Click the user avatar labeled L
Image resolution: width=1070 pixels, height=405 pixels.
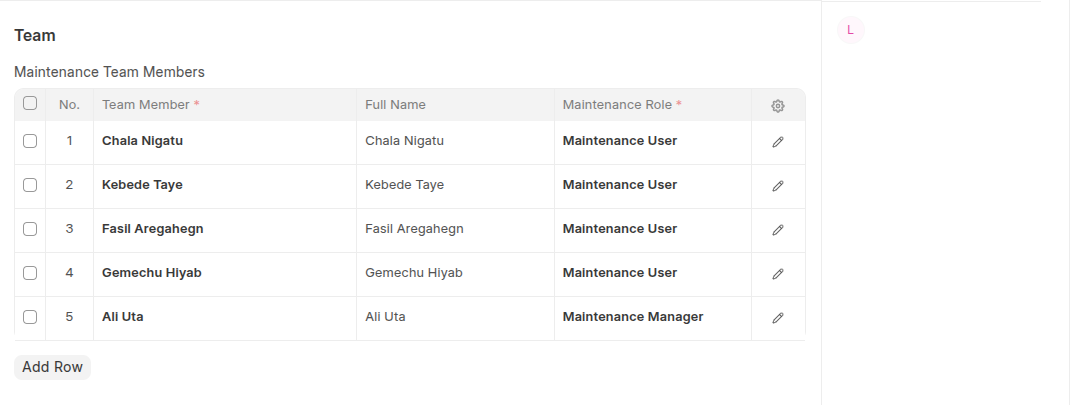pyautogui.click(x=850, y=30)
